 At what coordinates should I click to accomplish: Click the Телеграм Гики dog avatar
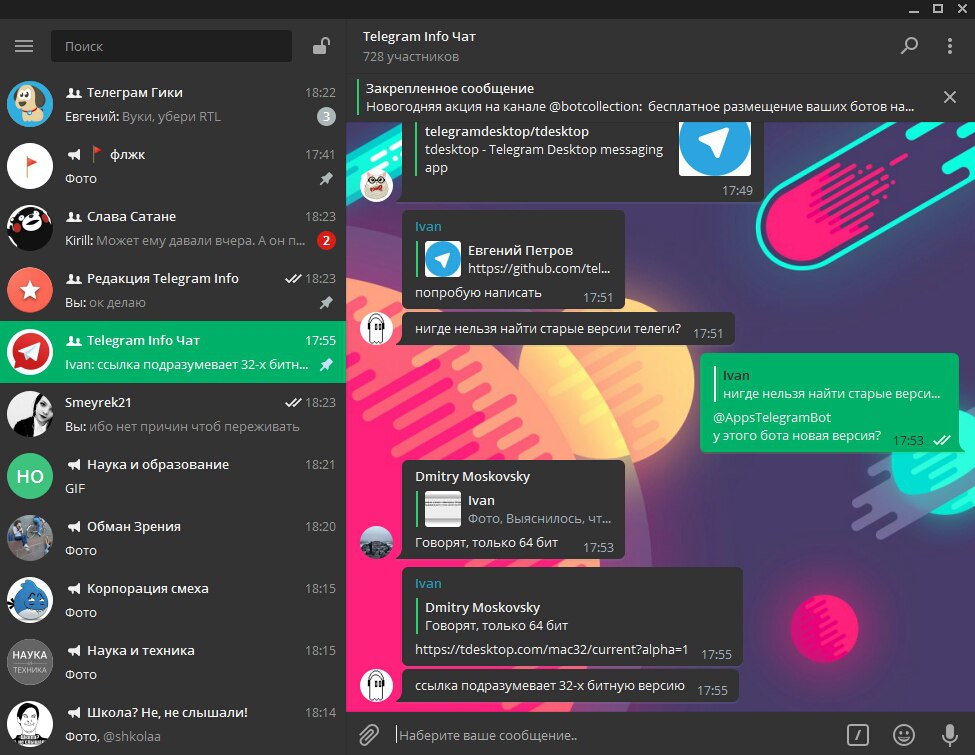pyautogui.click(x=30, y=104)
